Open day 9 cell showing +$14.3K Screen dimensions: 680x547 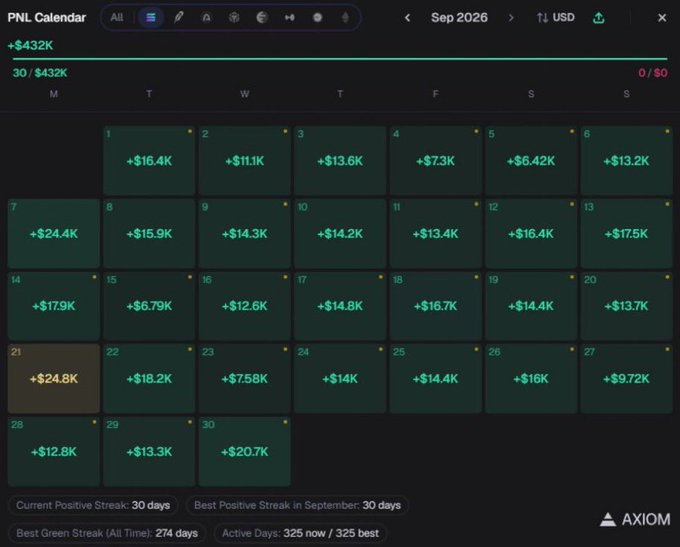(x=245, y=233)
